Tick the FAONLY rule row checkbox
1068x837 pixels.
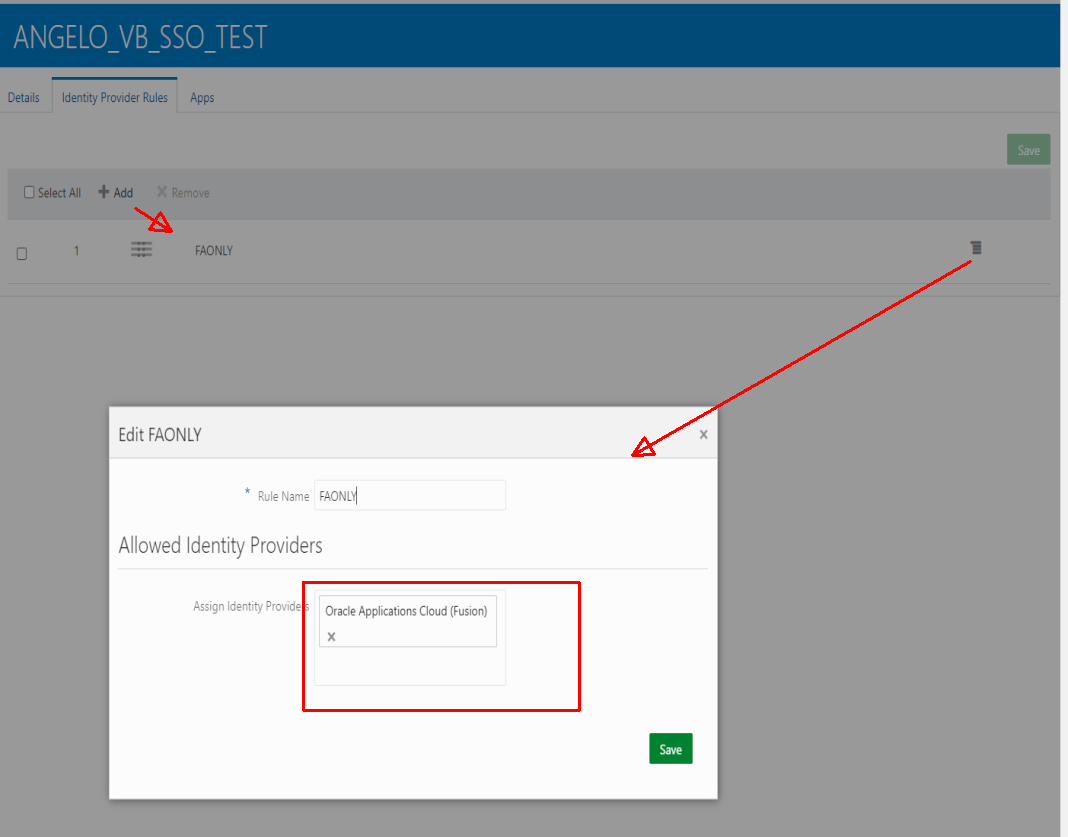pyautogui.click(x=22, y=254)
